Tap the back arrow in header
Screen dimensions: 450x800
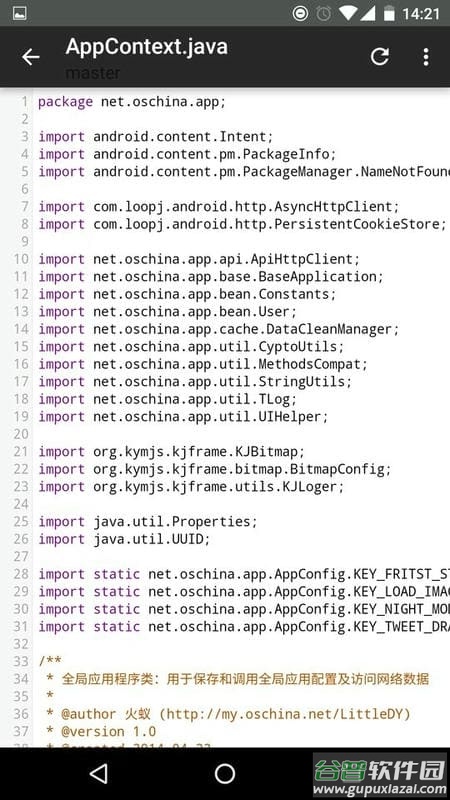pos(31,57)
